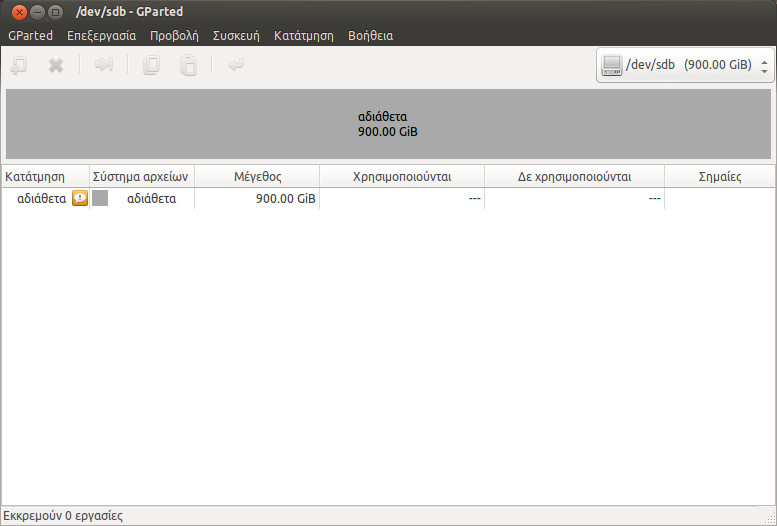Viewport: 777px width, 526px height.
Task: Open the Βοήθεια menu
Action: coord(371,36)
